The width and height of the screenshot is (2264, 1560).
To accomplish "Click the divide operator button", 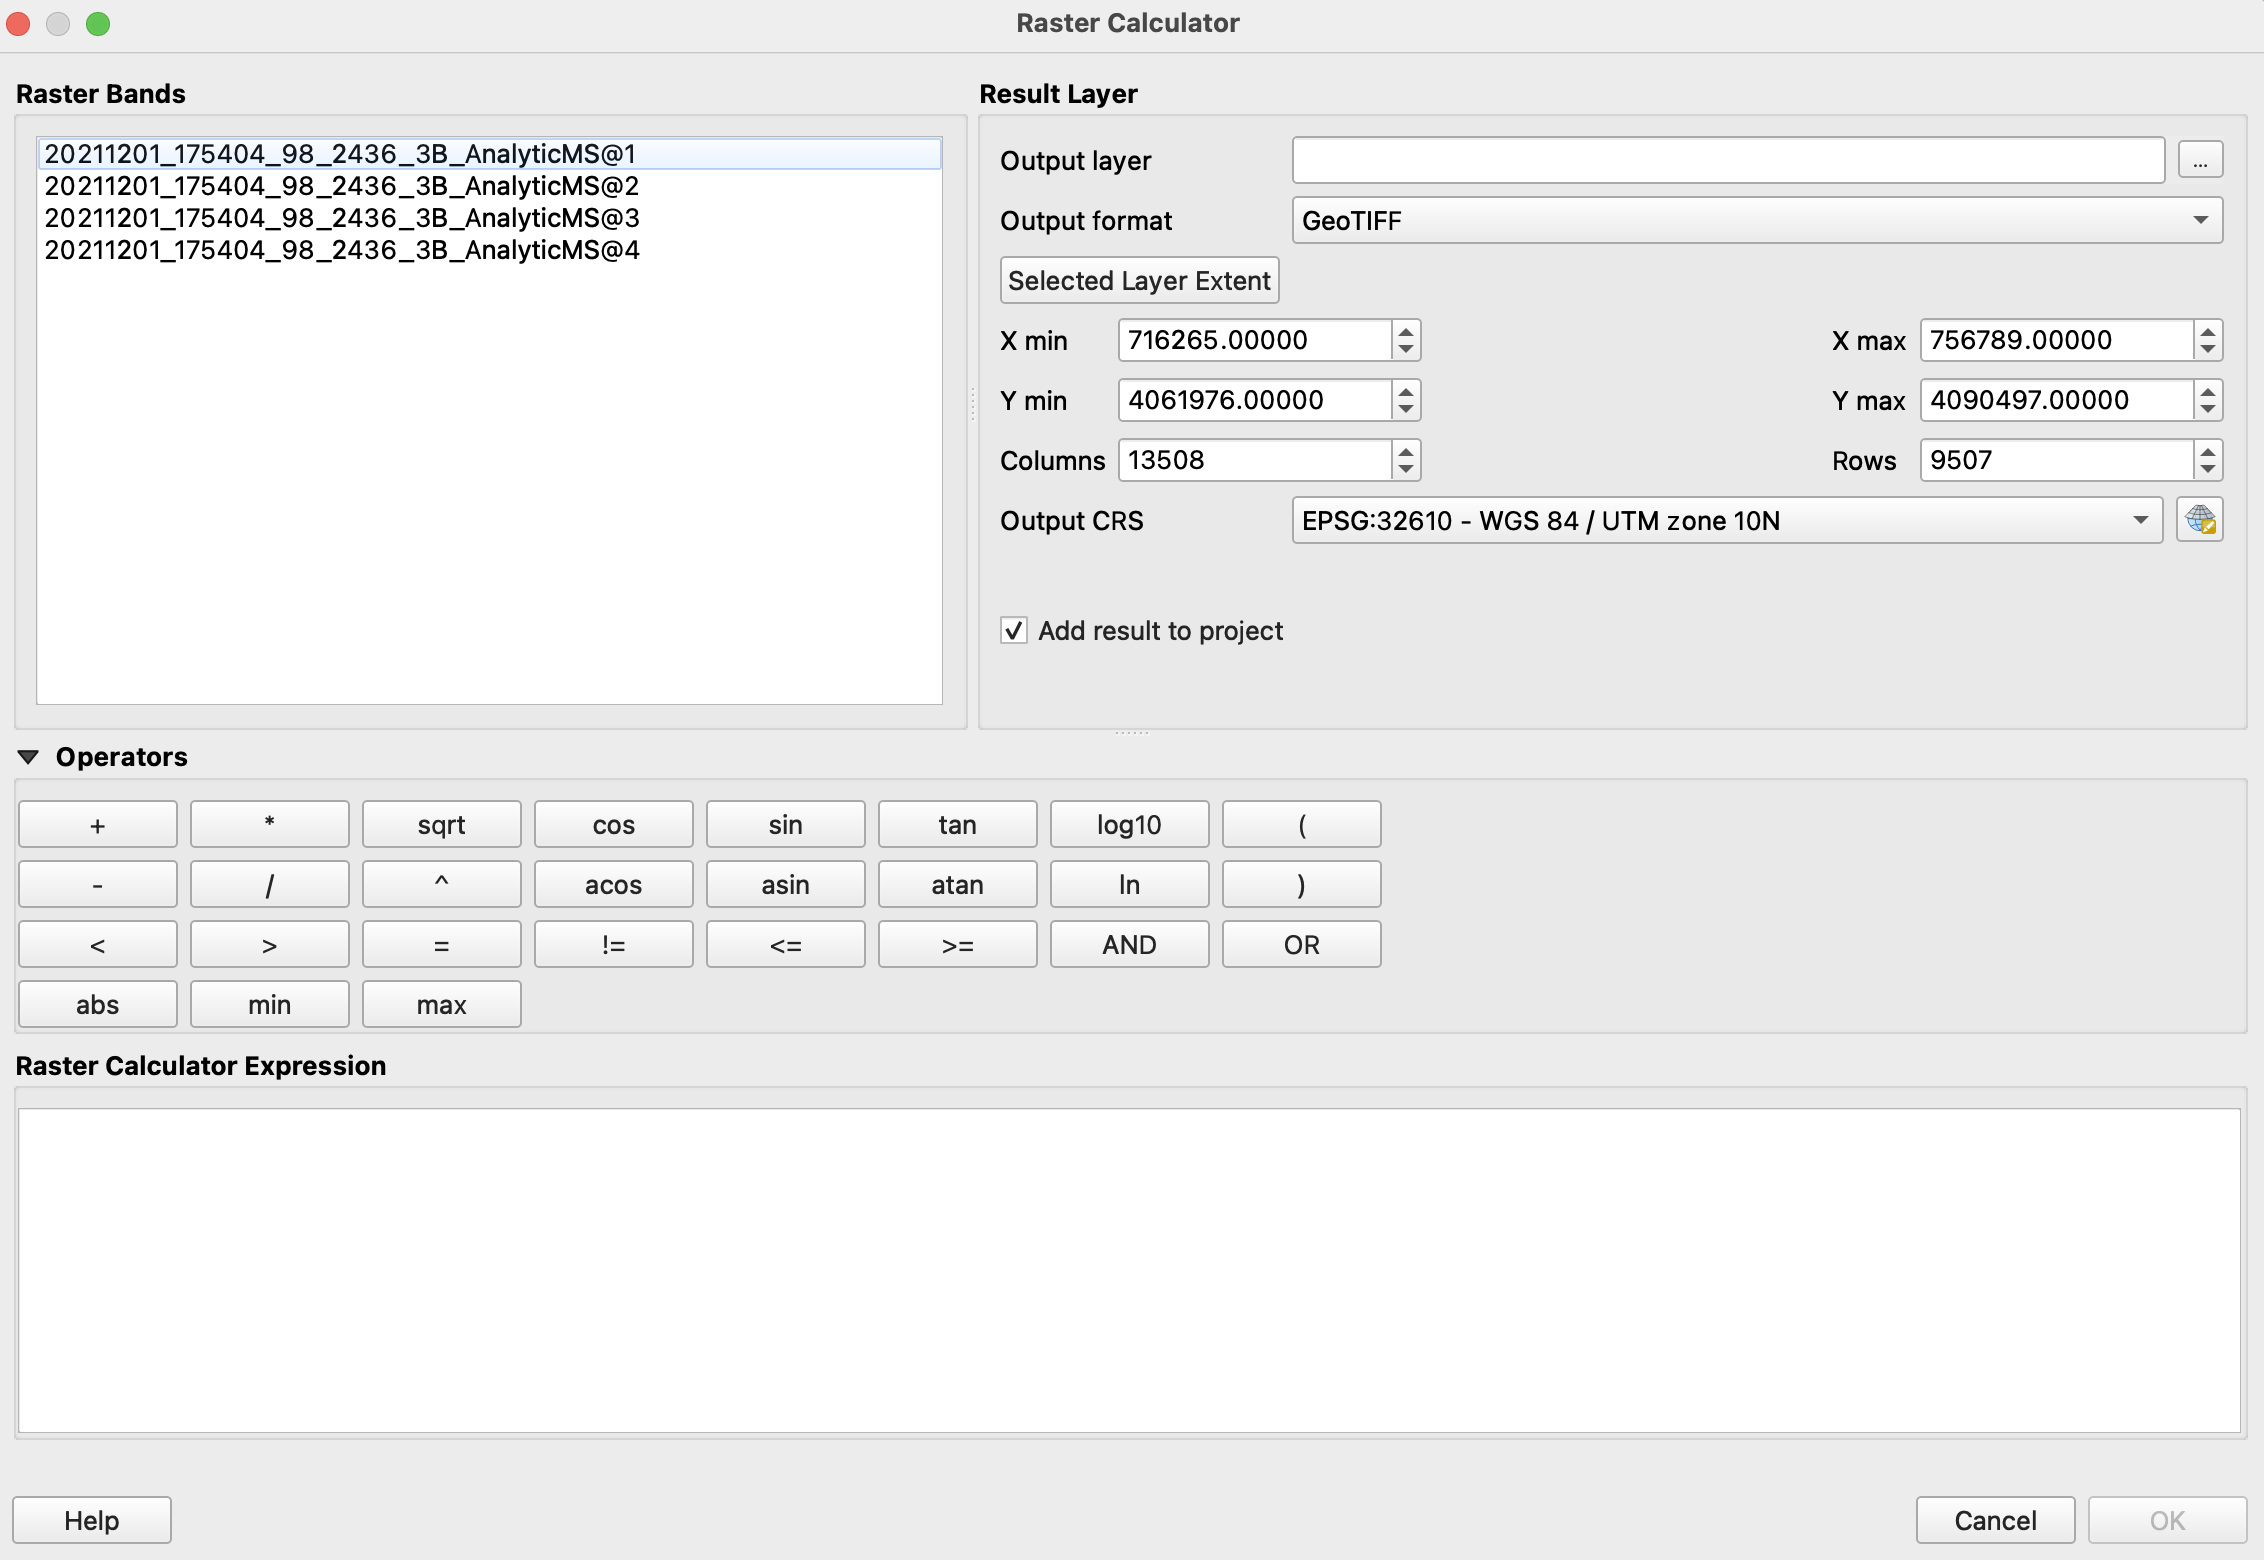I will (270, 884).
